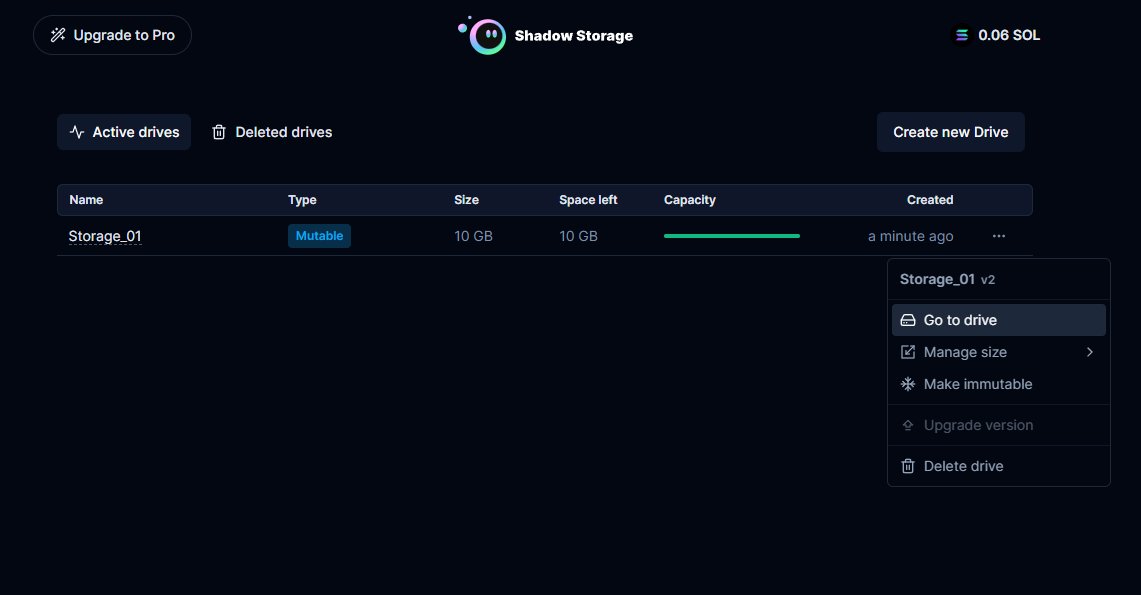Select Make immutable menu entry
Image resolution: width=1141 pixels, height=595 pixels.
pyautogui.click(x=998, y=384)
